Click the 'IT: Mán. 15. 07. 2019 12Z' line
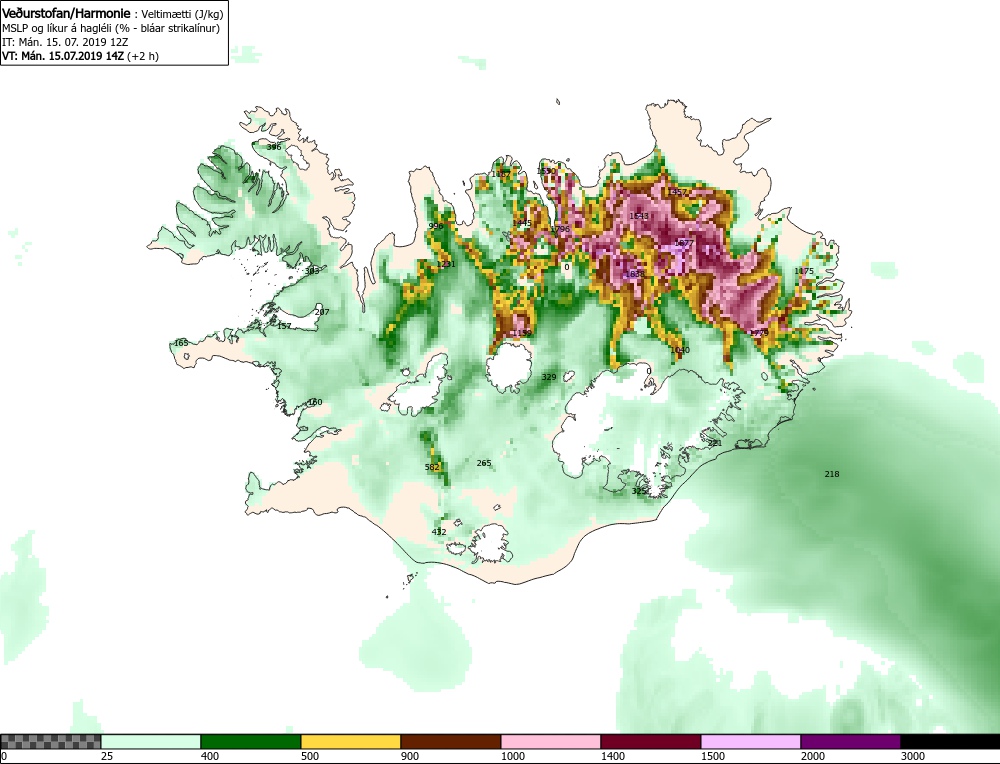The width and height of the screenshot is (1000, 764). pos(65,42)
